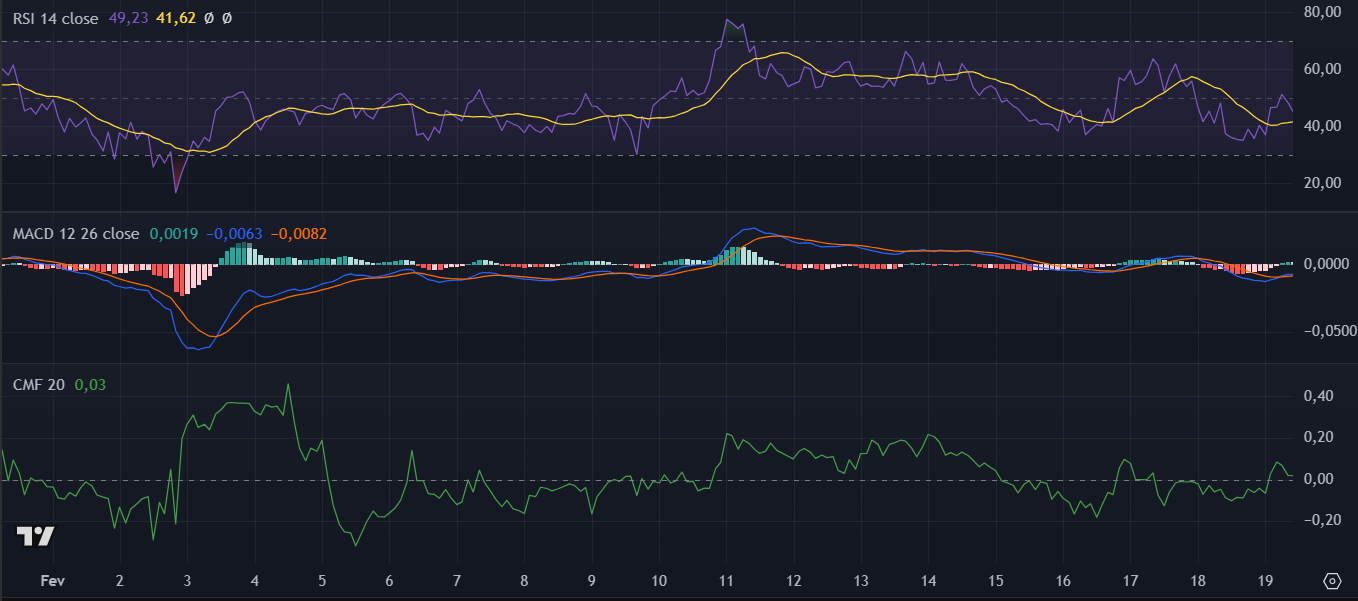Click date 15 on the time axis

[996, 580]
